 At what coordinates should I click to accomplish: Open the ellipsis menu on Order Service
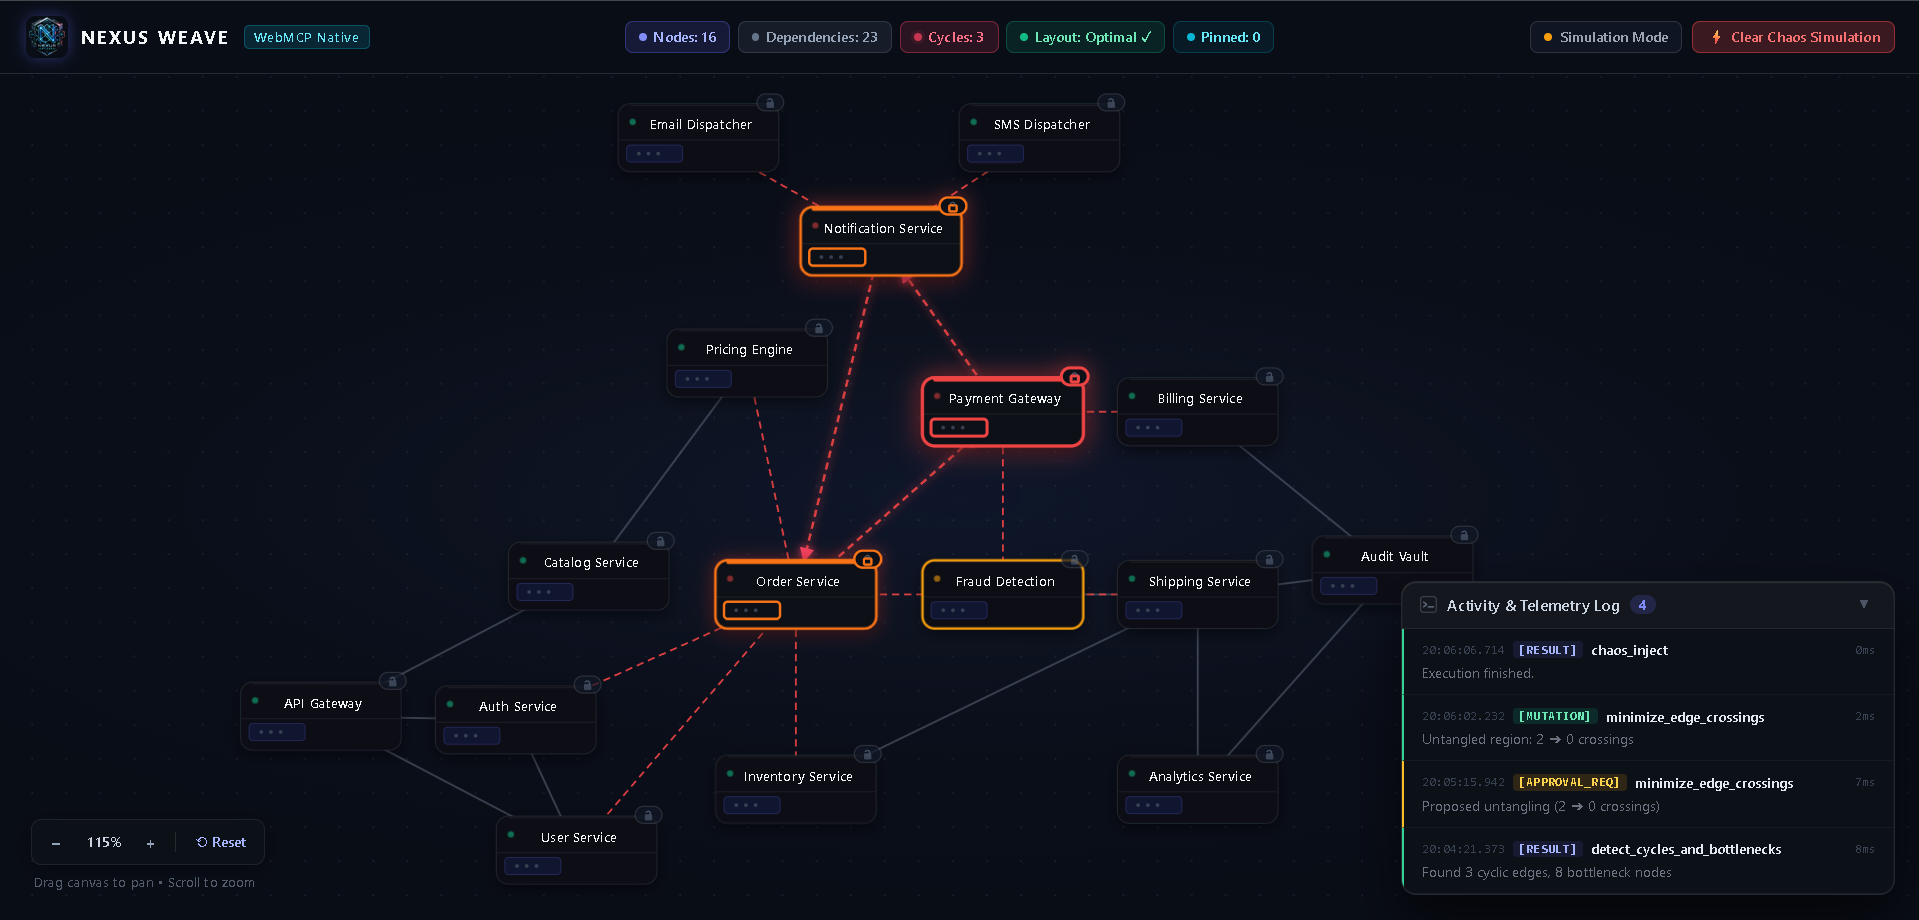752,610
